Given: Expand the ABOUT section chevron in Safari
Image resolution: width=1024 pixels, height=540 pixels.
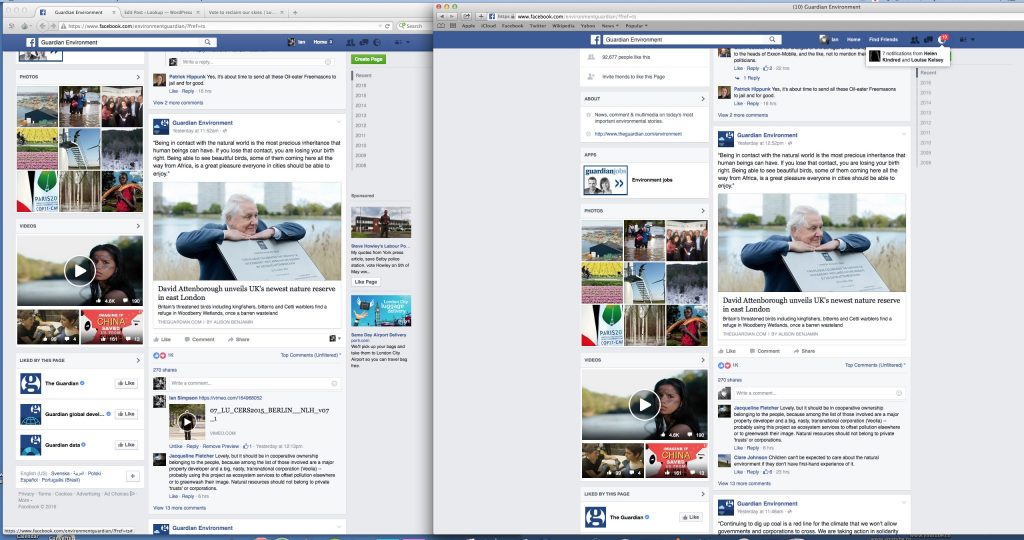Looking at the screenshot, I should click(703, 99).
